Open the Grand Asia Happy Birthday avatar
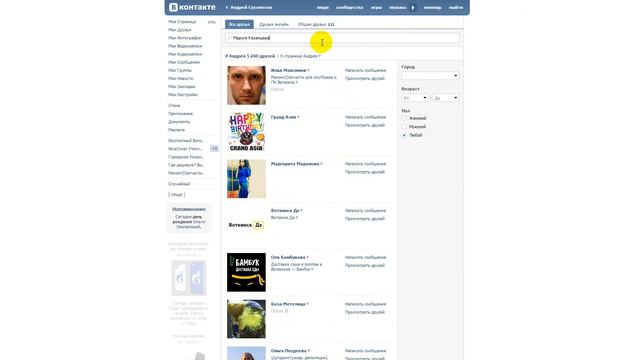The image size is (640, 360). [x=246, y=132]
